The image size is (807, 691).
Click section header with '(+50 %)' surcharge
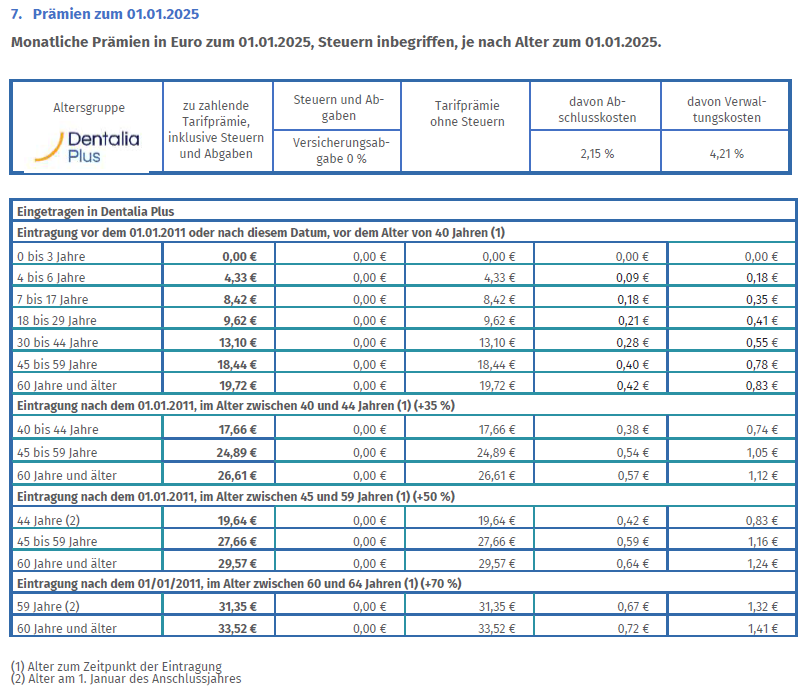tap(404, 497)
